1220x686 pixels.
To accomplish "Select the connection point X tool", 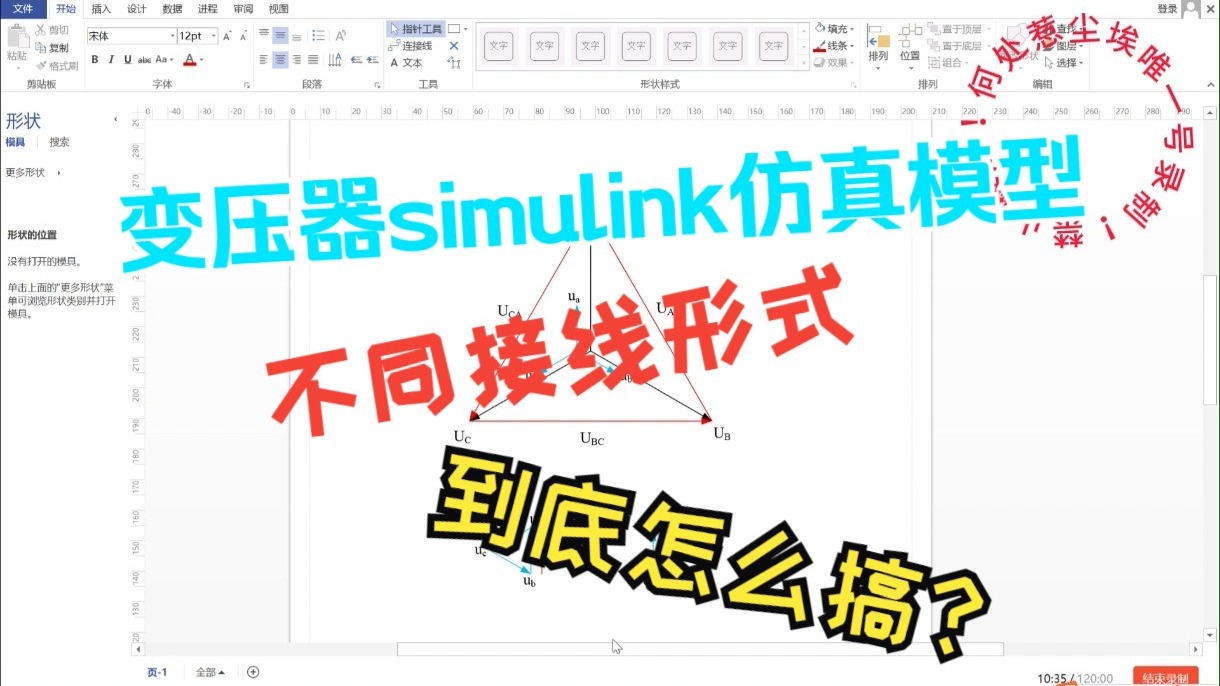I will pos(454,46).
